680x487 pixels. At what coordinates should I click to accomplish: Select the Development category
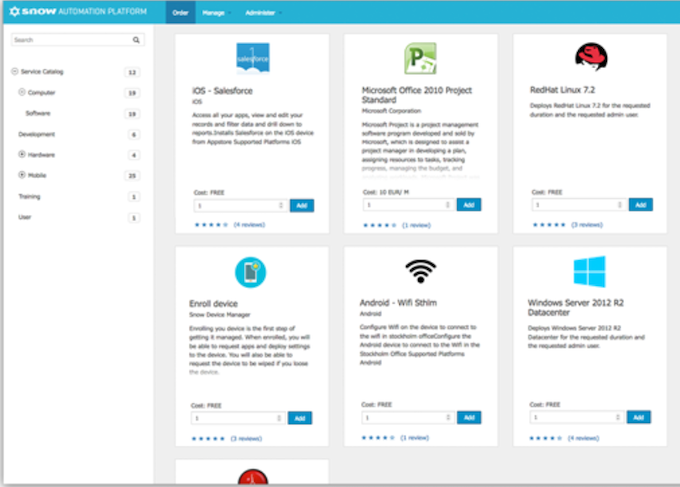pos(36,134)
